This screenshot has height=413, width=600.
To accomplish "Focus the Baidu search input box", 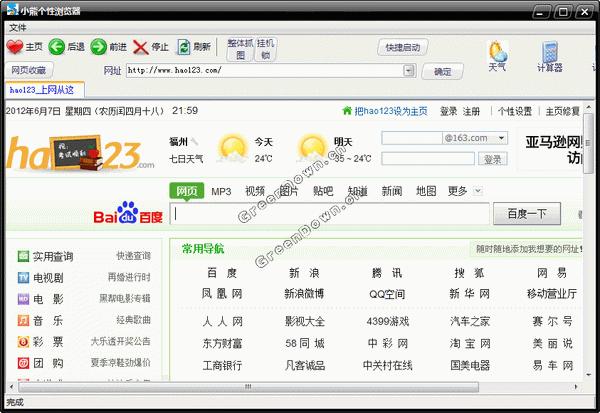I will [x=329, y=214].
